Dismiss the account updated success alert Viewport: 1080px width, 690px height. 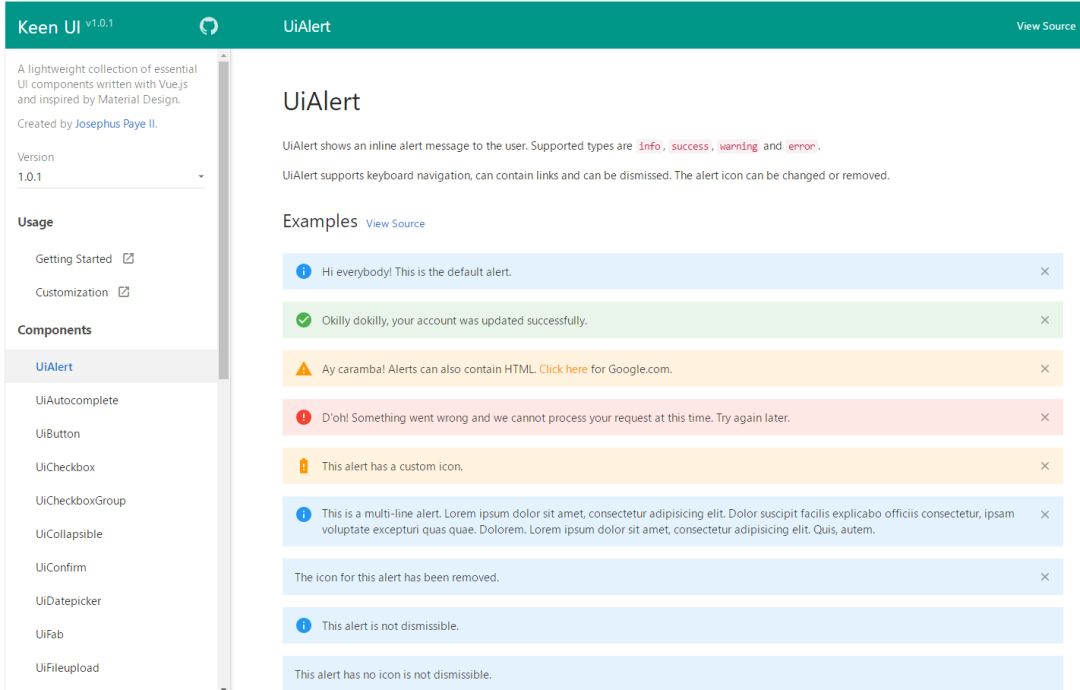coord(1045,320)
